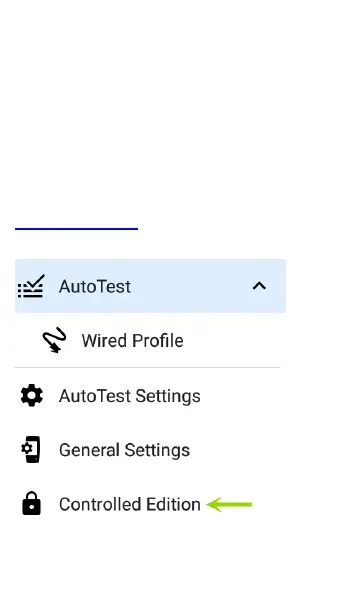This screenshot has width=360, height=612.
Task: Click the General Settings phone-gear icon
Action: point(31,450)
